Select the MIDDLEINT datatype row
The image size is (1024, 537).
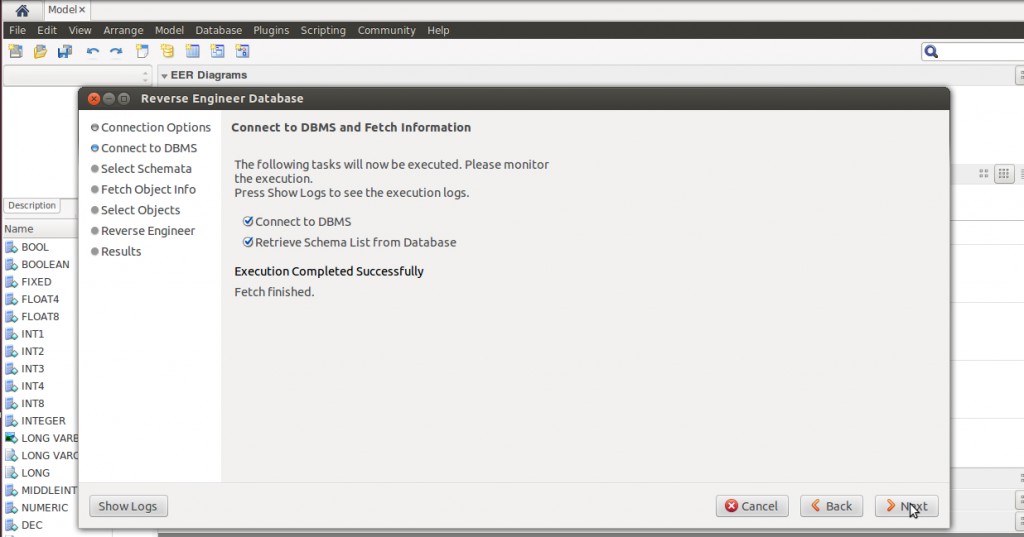[x=40, y=491]
